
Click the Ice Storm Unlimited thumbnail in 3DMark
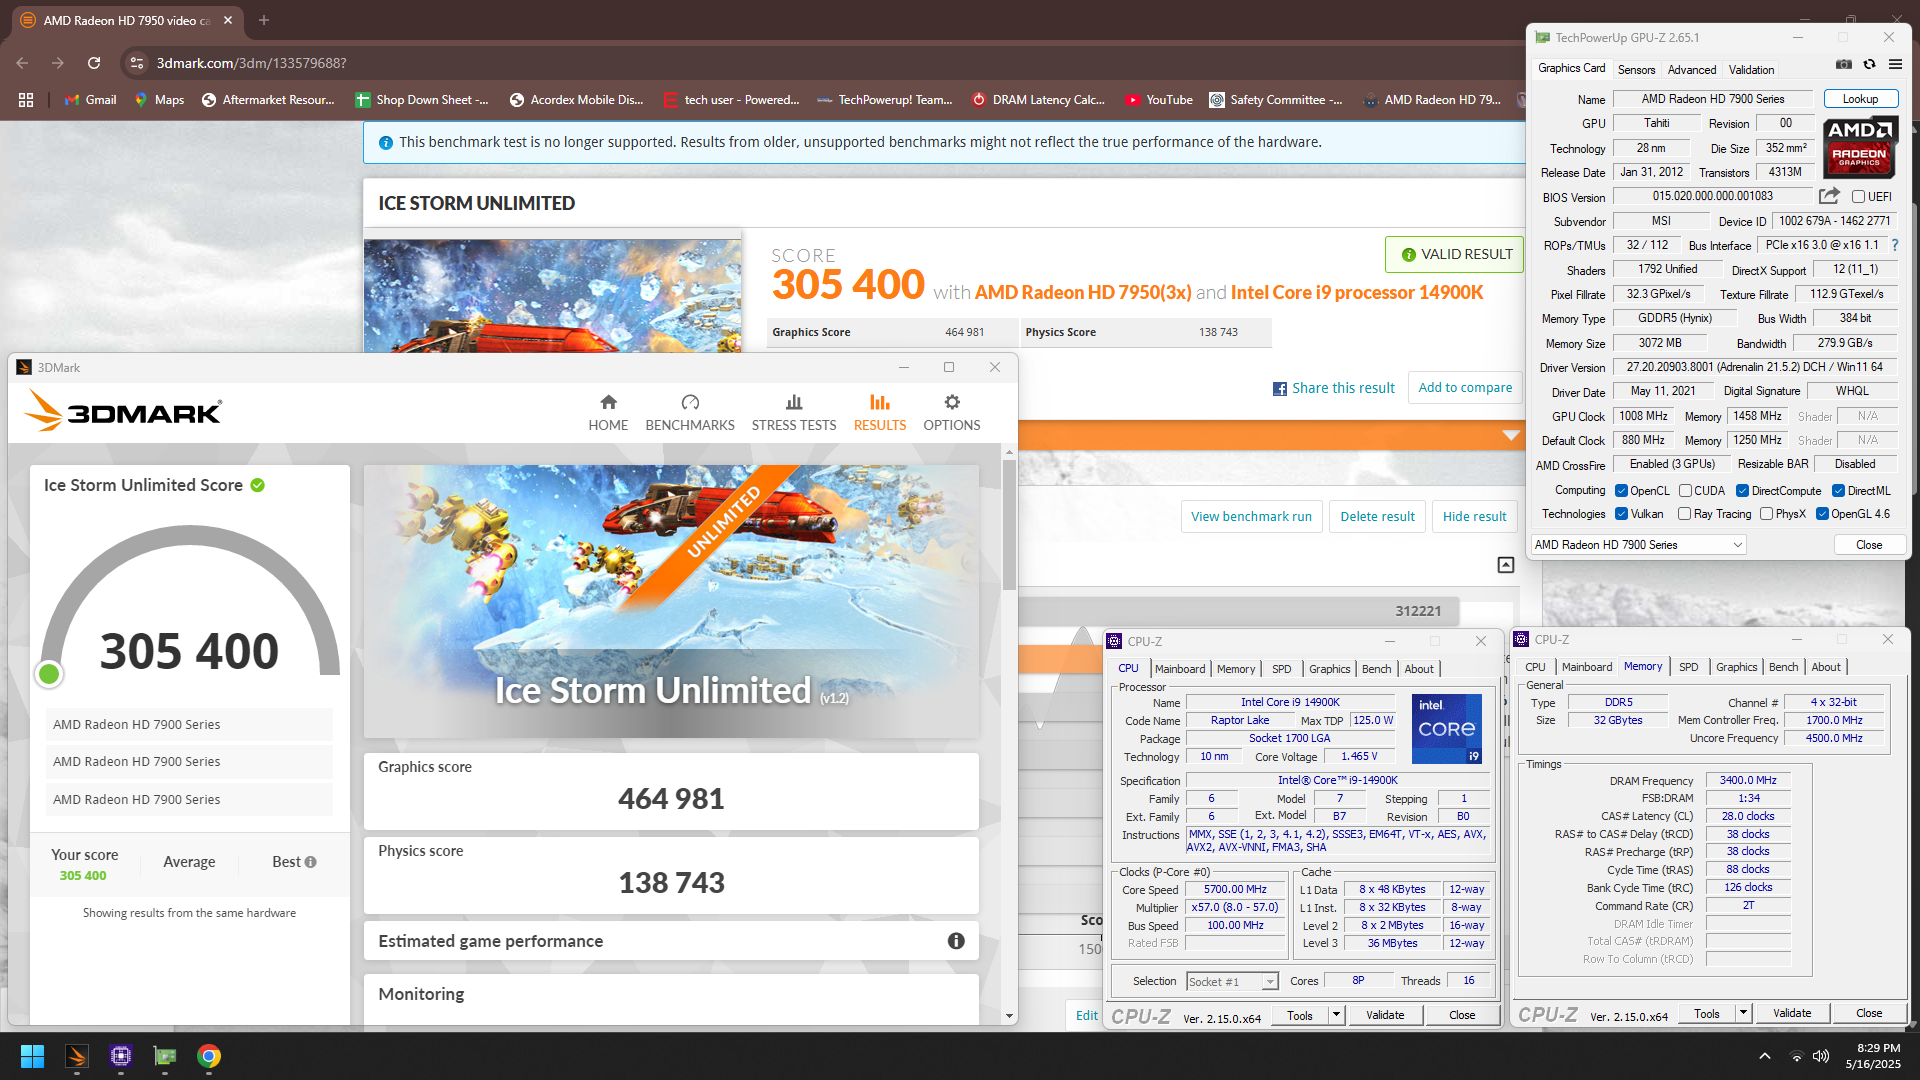tap(671, 601)
